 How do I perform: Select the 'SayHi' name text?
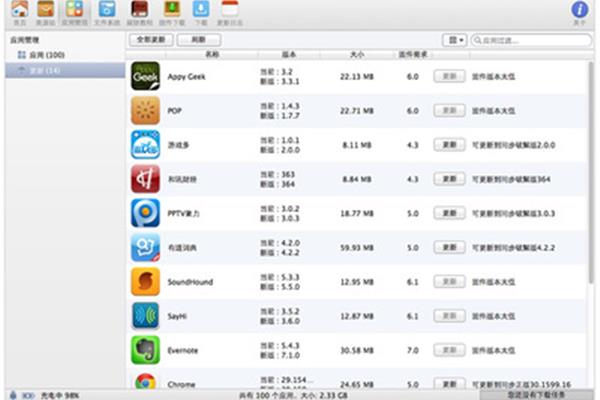(x=177, y=316)
